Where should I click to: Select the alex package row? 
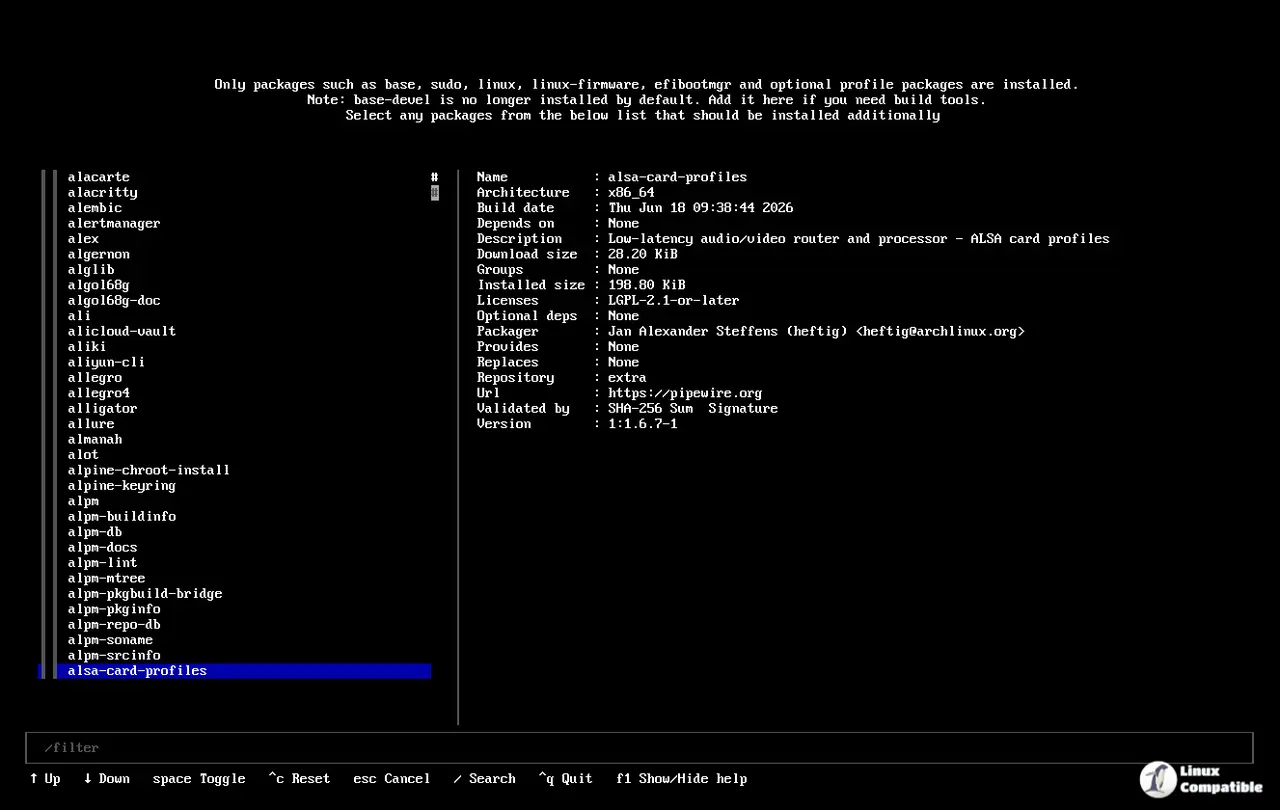[83, 239]
